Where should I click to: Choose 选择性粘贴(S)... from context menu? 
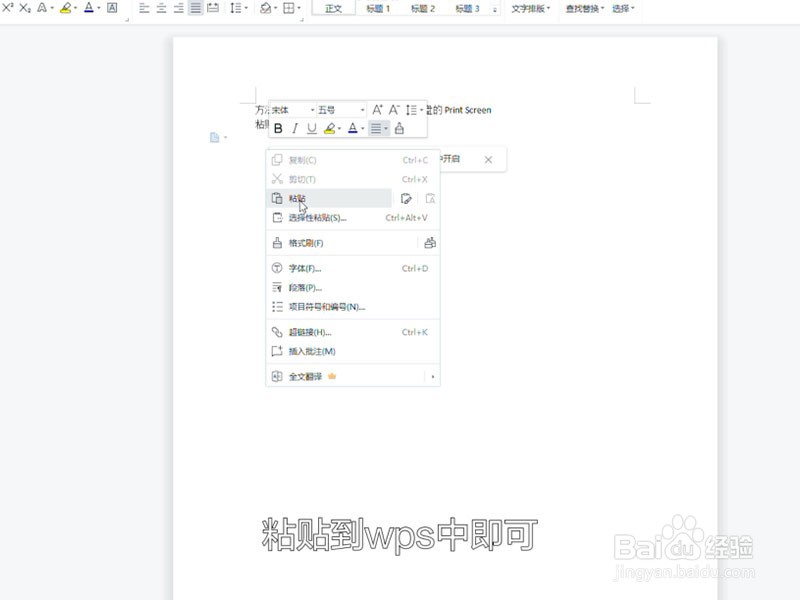[353, 218]
